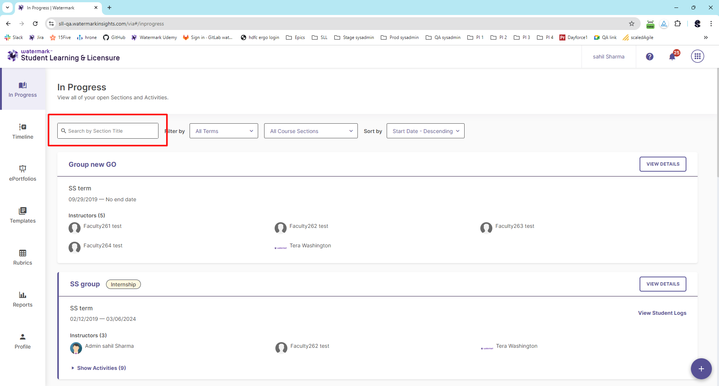This screenshot has height=386, width=719.
Task: Open the All Terms filter dropdown
Action: [224, 131]
